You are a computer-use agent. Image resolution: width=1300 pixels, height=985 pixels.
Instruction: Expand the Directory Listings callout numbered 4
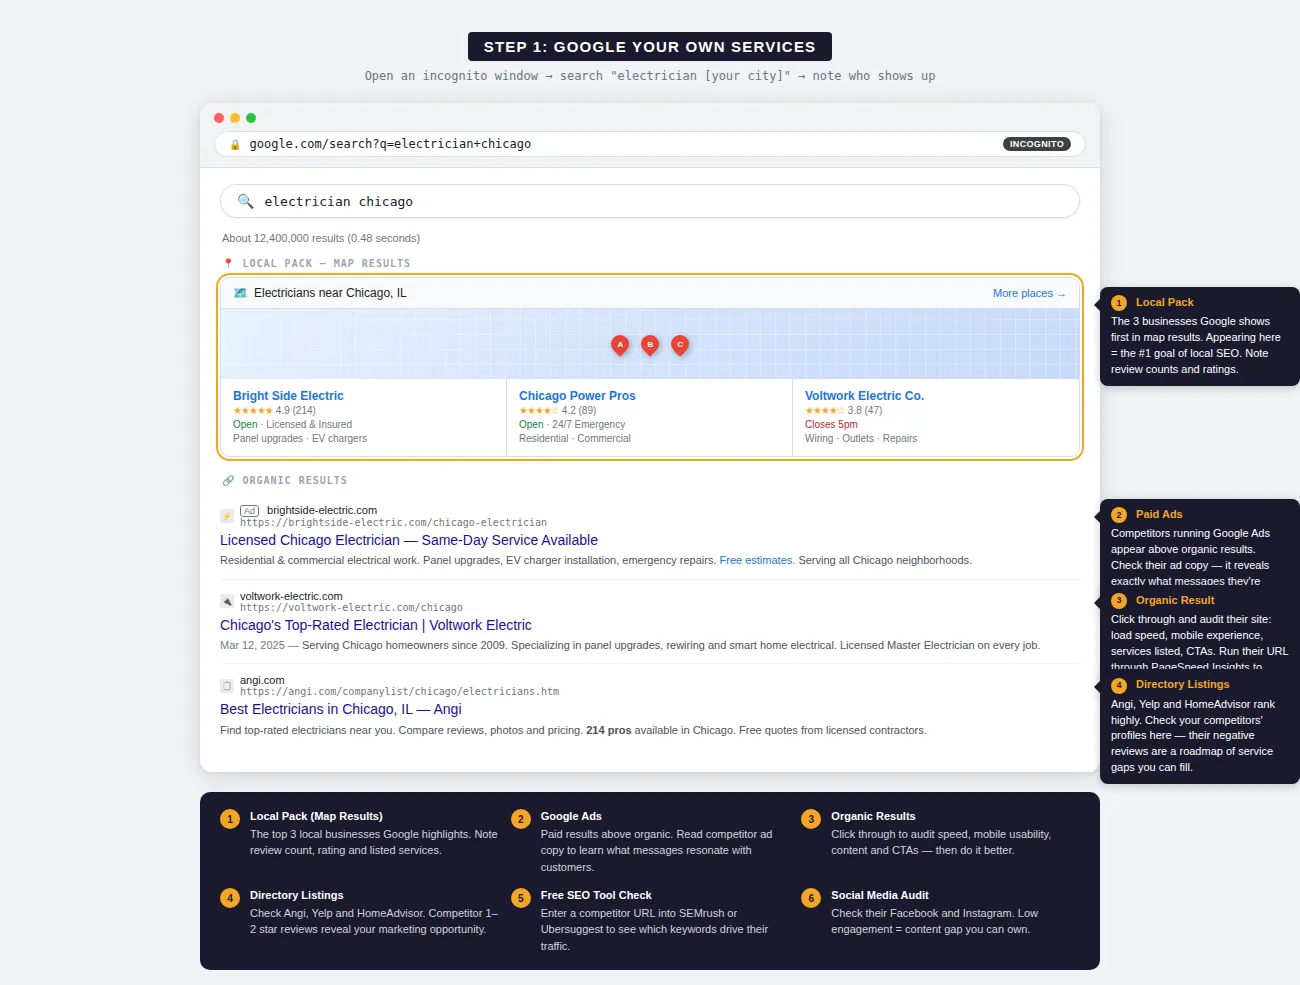pos(1118,684)
